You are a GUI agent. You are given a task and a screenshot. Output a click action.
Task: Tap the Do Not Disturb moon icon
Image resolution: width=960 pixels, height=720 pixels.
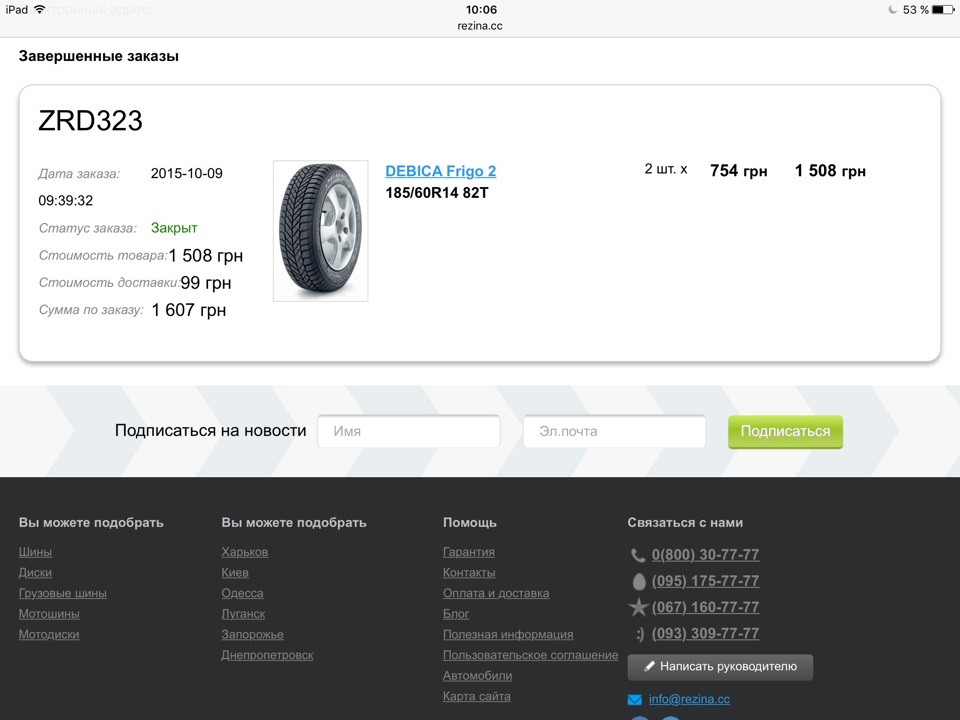pos(893,10)
